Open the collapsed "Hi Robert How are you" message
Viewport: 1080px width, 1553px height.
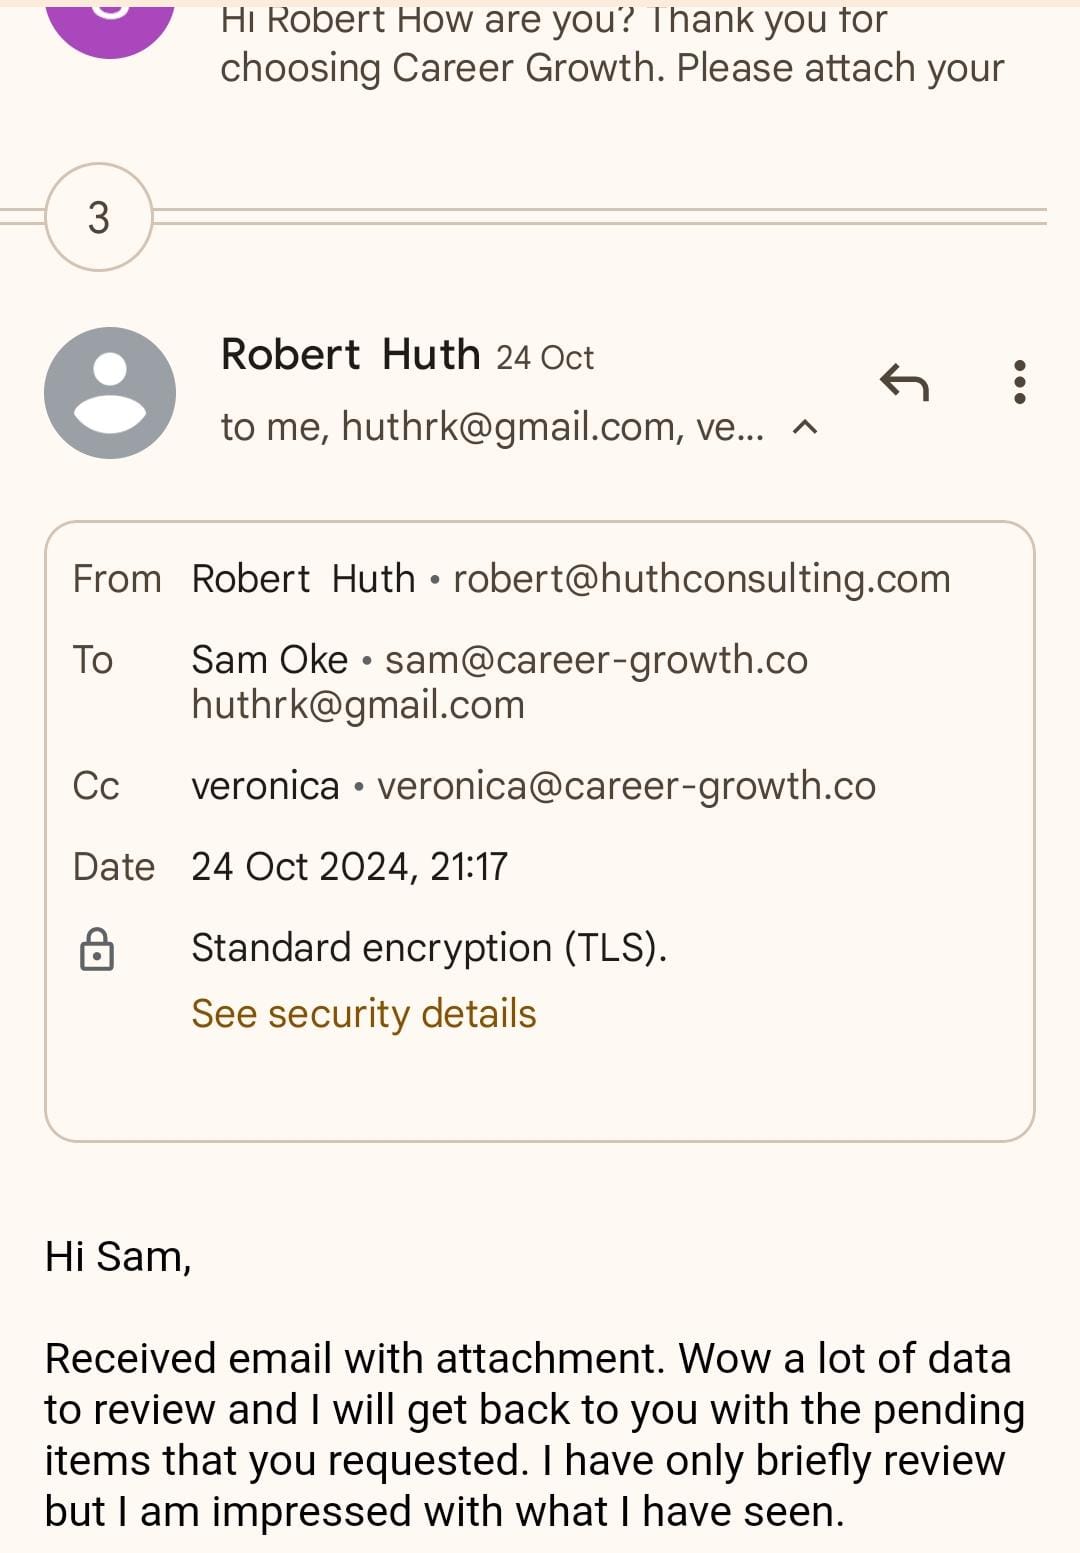(611, 45)
